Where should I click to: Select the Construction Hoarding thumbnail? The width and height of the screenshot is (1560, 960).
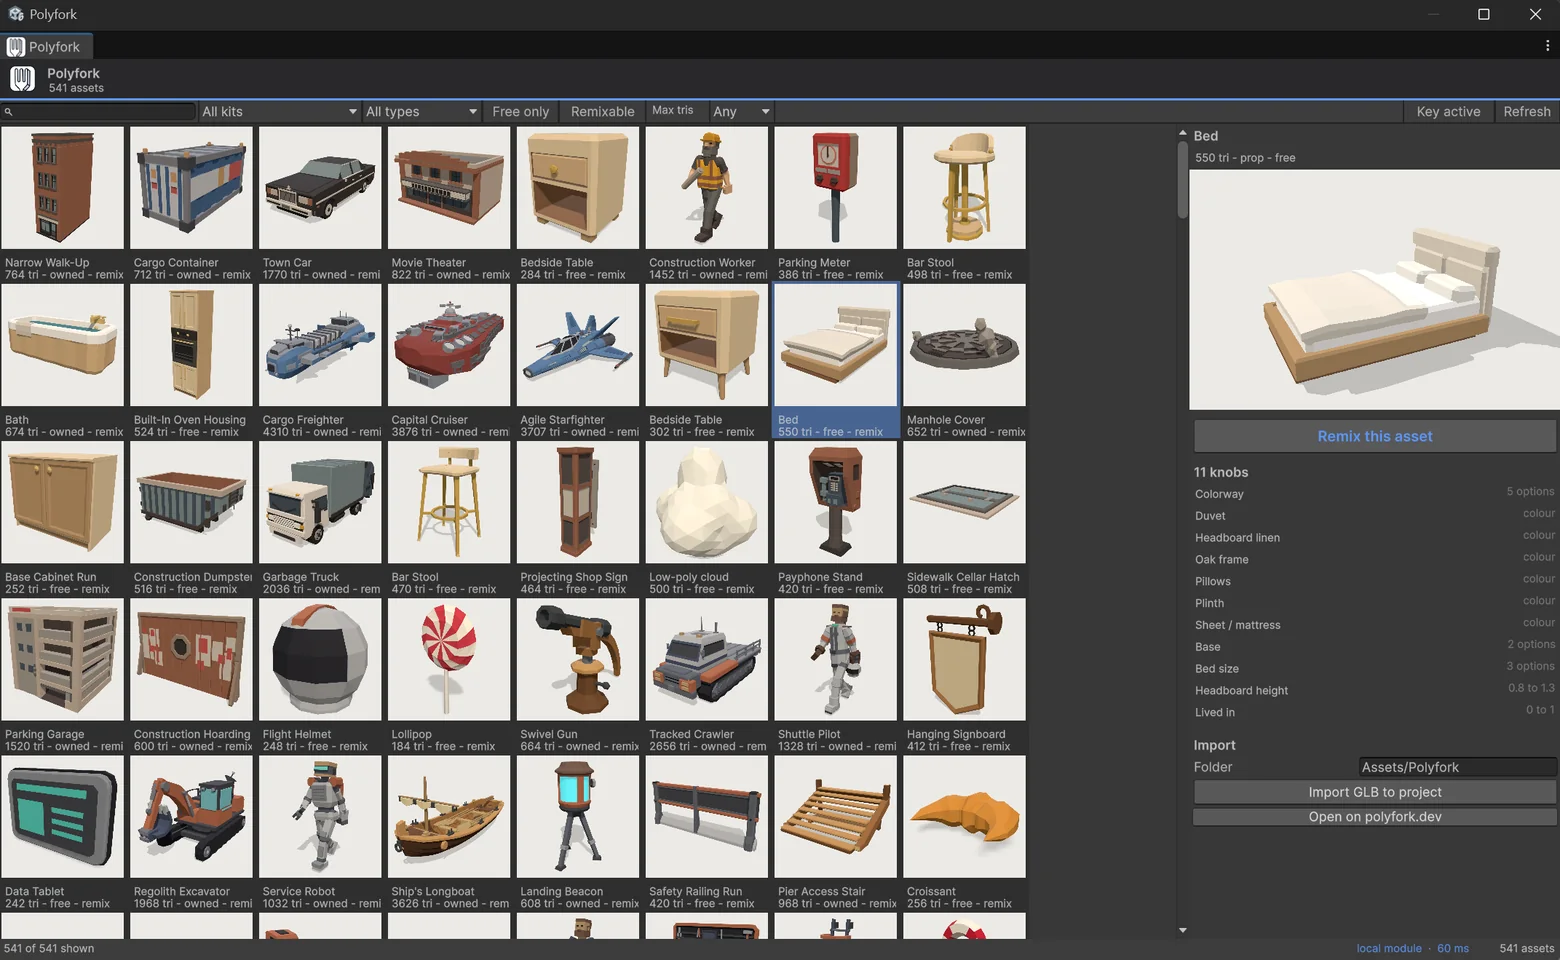tap(192, 659)
